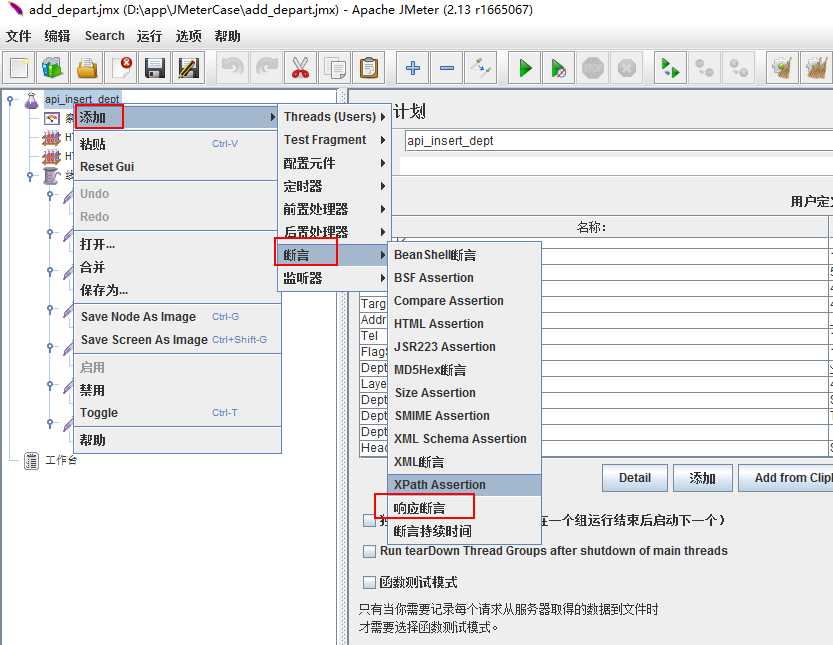This screenshot has height=645, width=833.
Task: Open the Search menu
Action: [105, 36]
